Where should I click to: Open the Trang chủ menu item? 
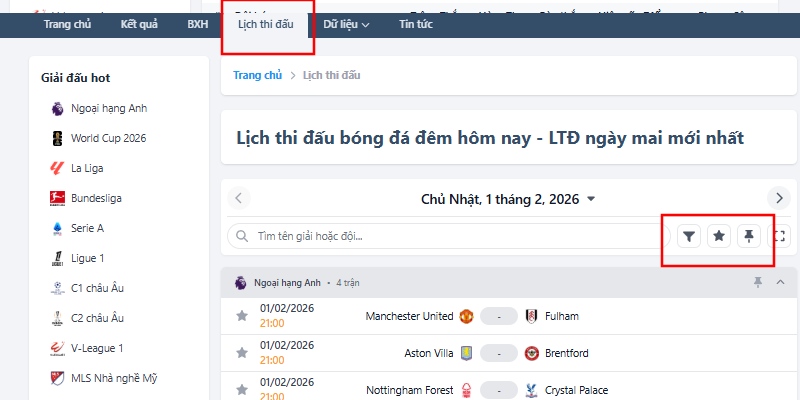[67, 24]
